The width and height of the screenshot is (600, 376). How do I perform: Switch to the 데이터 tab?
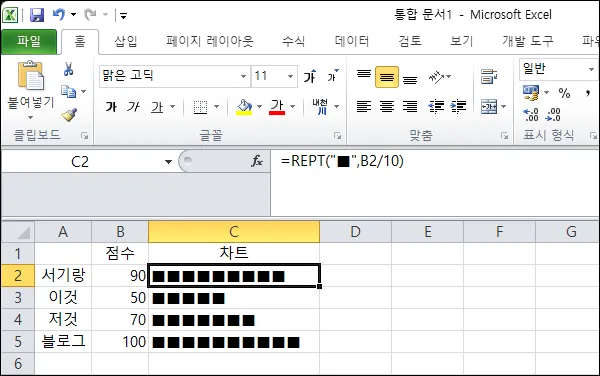pos(352,41)
